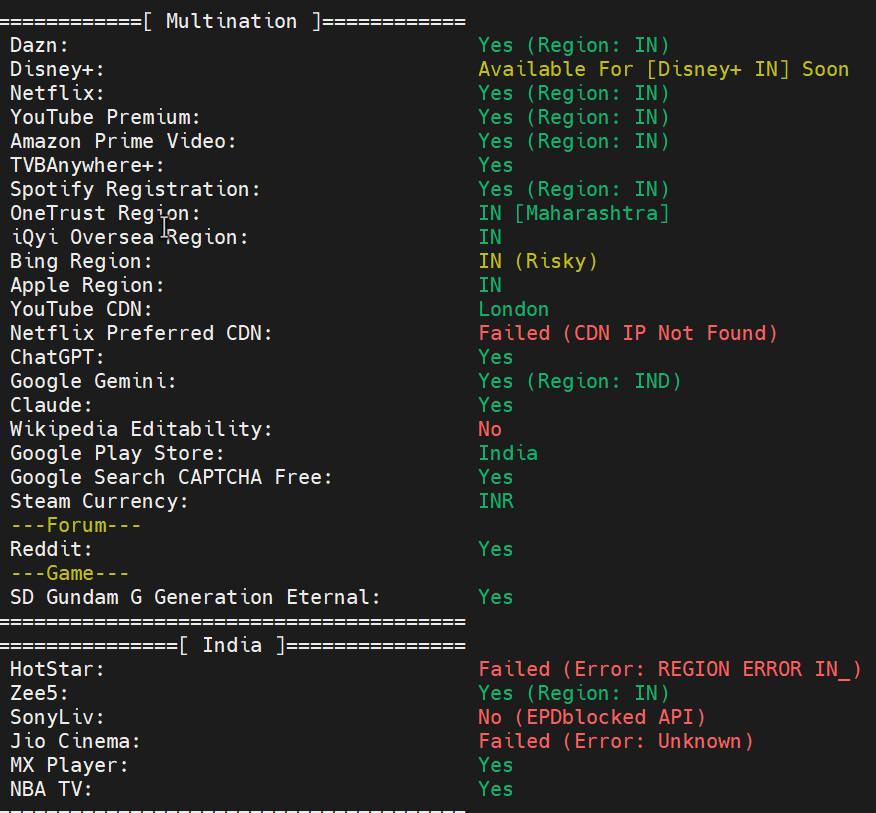Click the "No (EPDblocked API)" SonyLiv result
Image resolution: width=876 pixels, height=813 pixels.
tap(591, 717)
